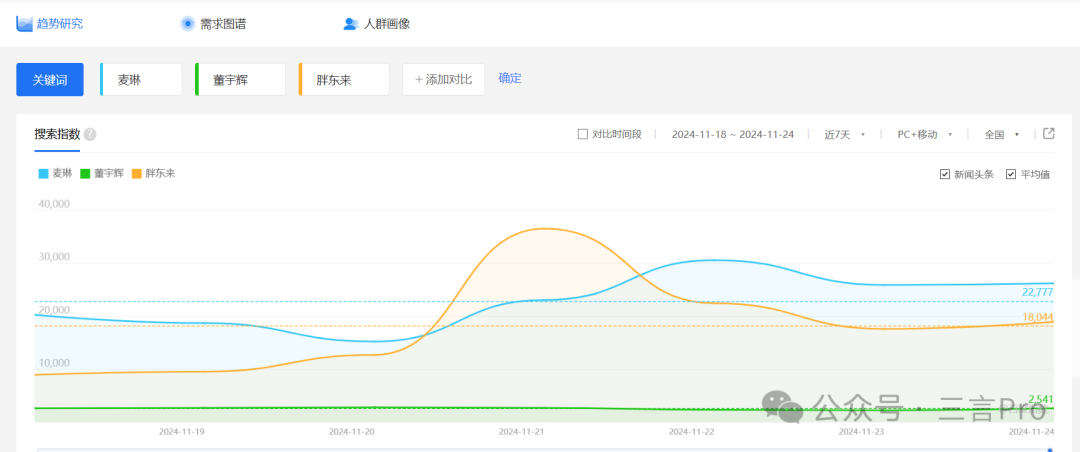Click the 确定 link
This screenshot has width=1080, height=452.
[510, 78]
